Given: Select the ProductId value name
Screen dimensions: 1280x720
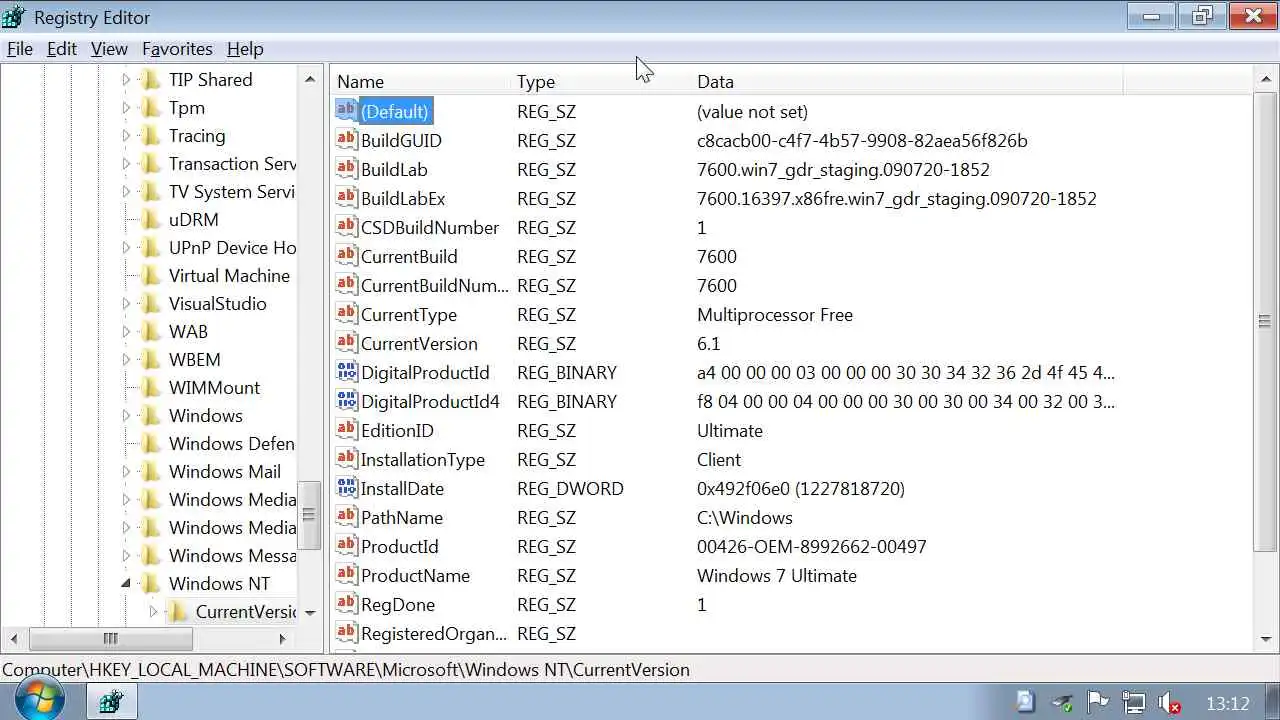Looking at the screenshot, I should tap(399, 546).
